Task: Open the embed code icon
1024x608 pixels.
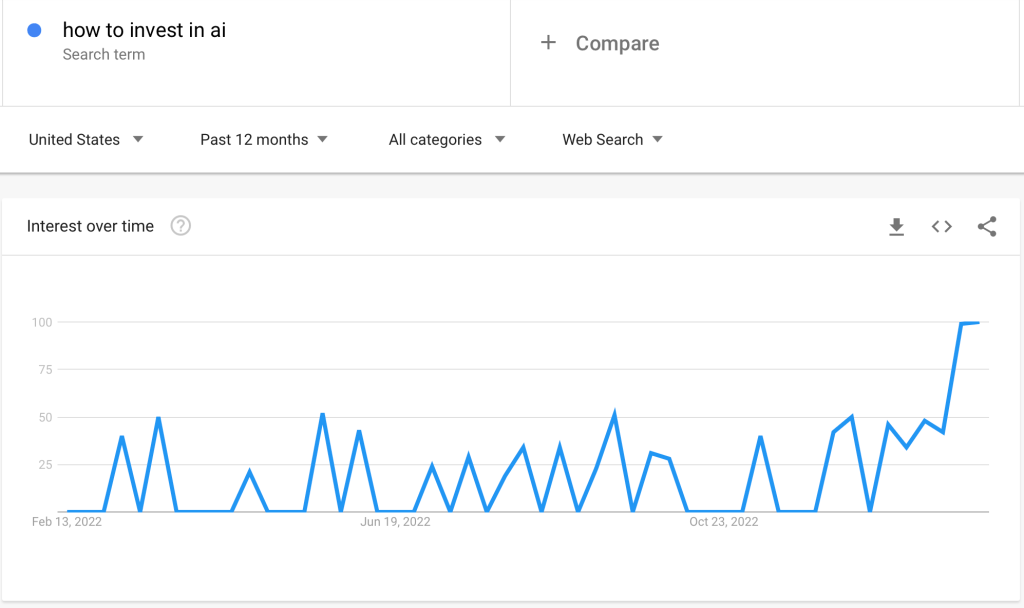Action: point(941,227)
